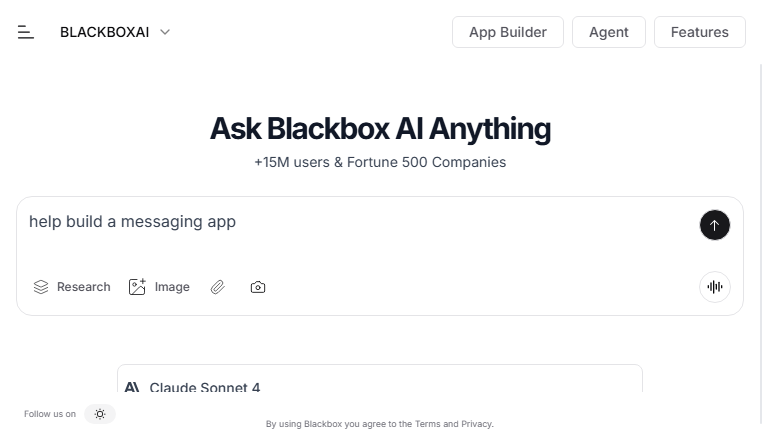This screenshot has height=432, width=762.
Task: Expand the BLACKBOXAI dropdown chevron
Action: click(165, 32)
